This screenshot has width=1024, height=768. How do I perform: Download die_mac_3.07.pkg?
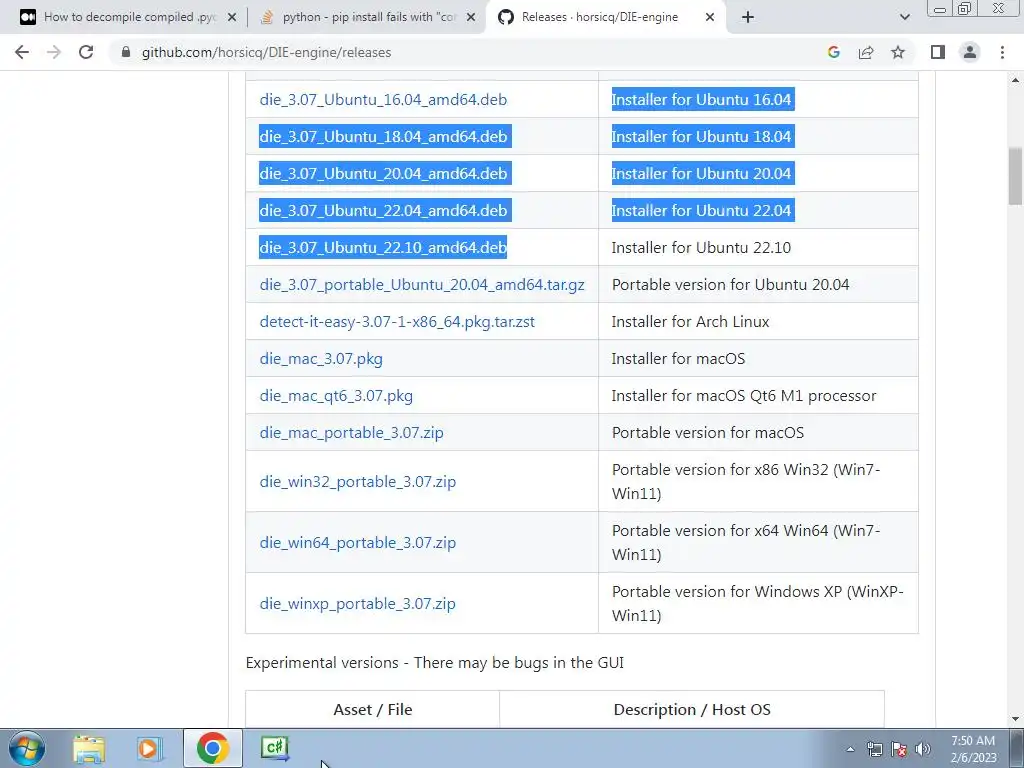pos(321,359)
